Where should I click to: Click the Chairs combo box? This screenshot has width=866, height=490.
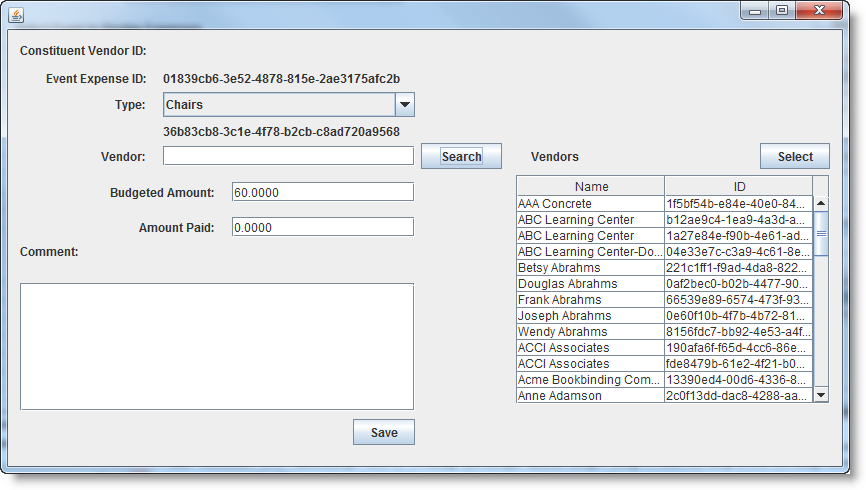coord(278,105)
